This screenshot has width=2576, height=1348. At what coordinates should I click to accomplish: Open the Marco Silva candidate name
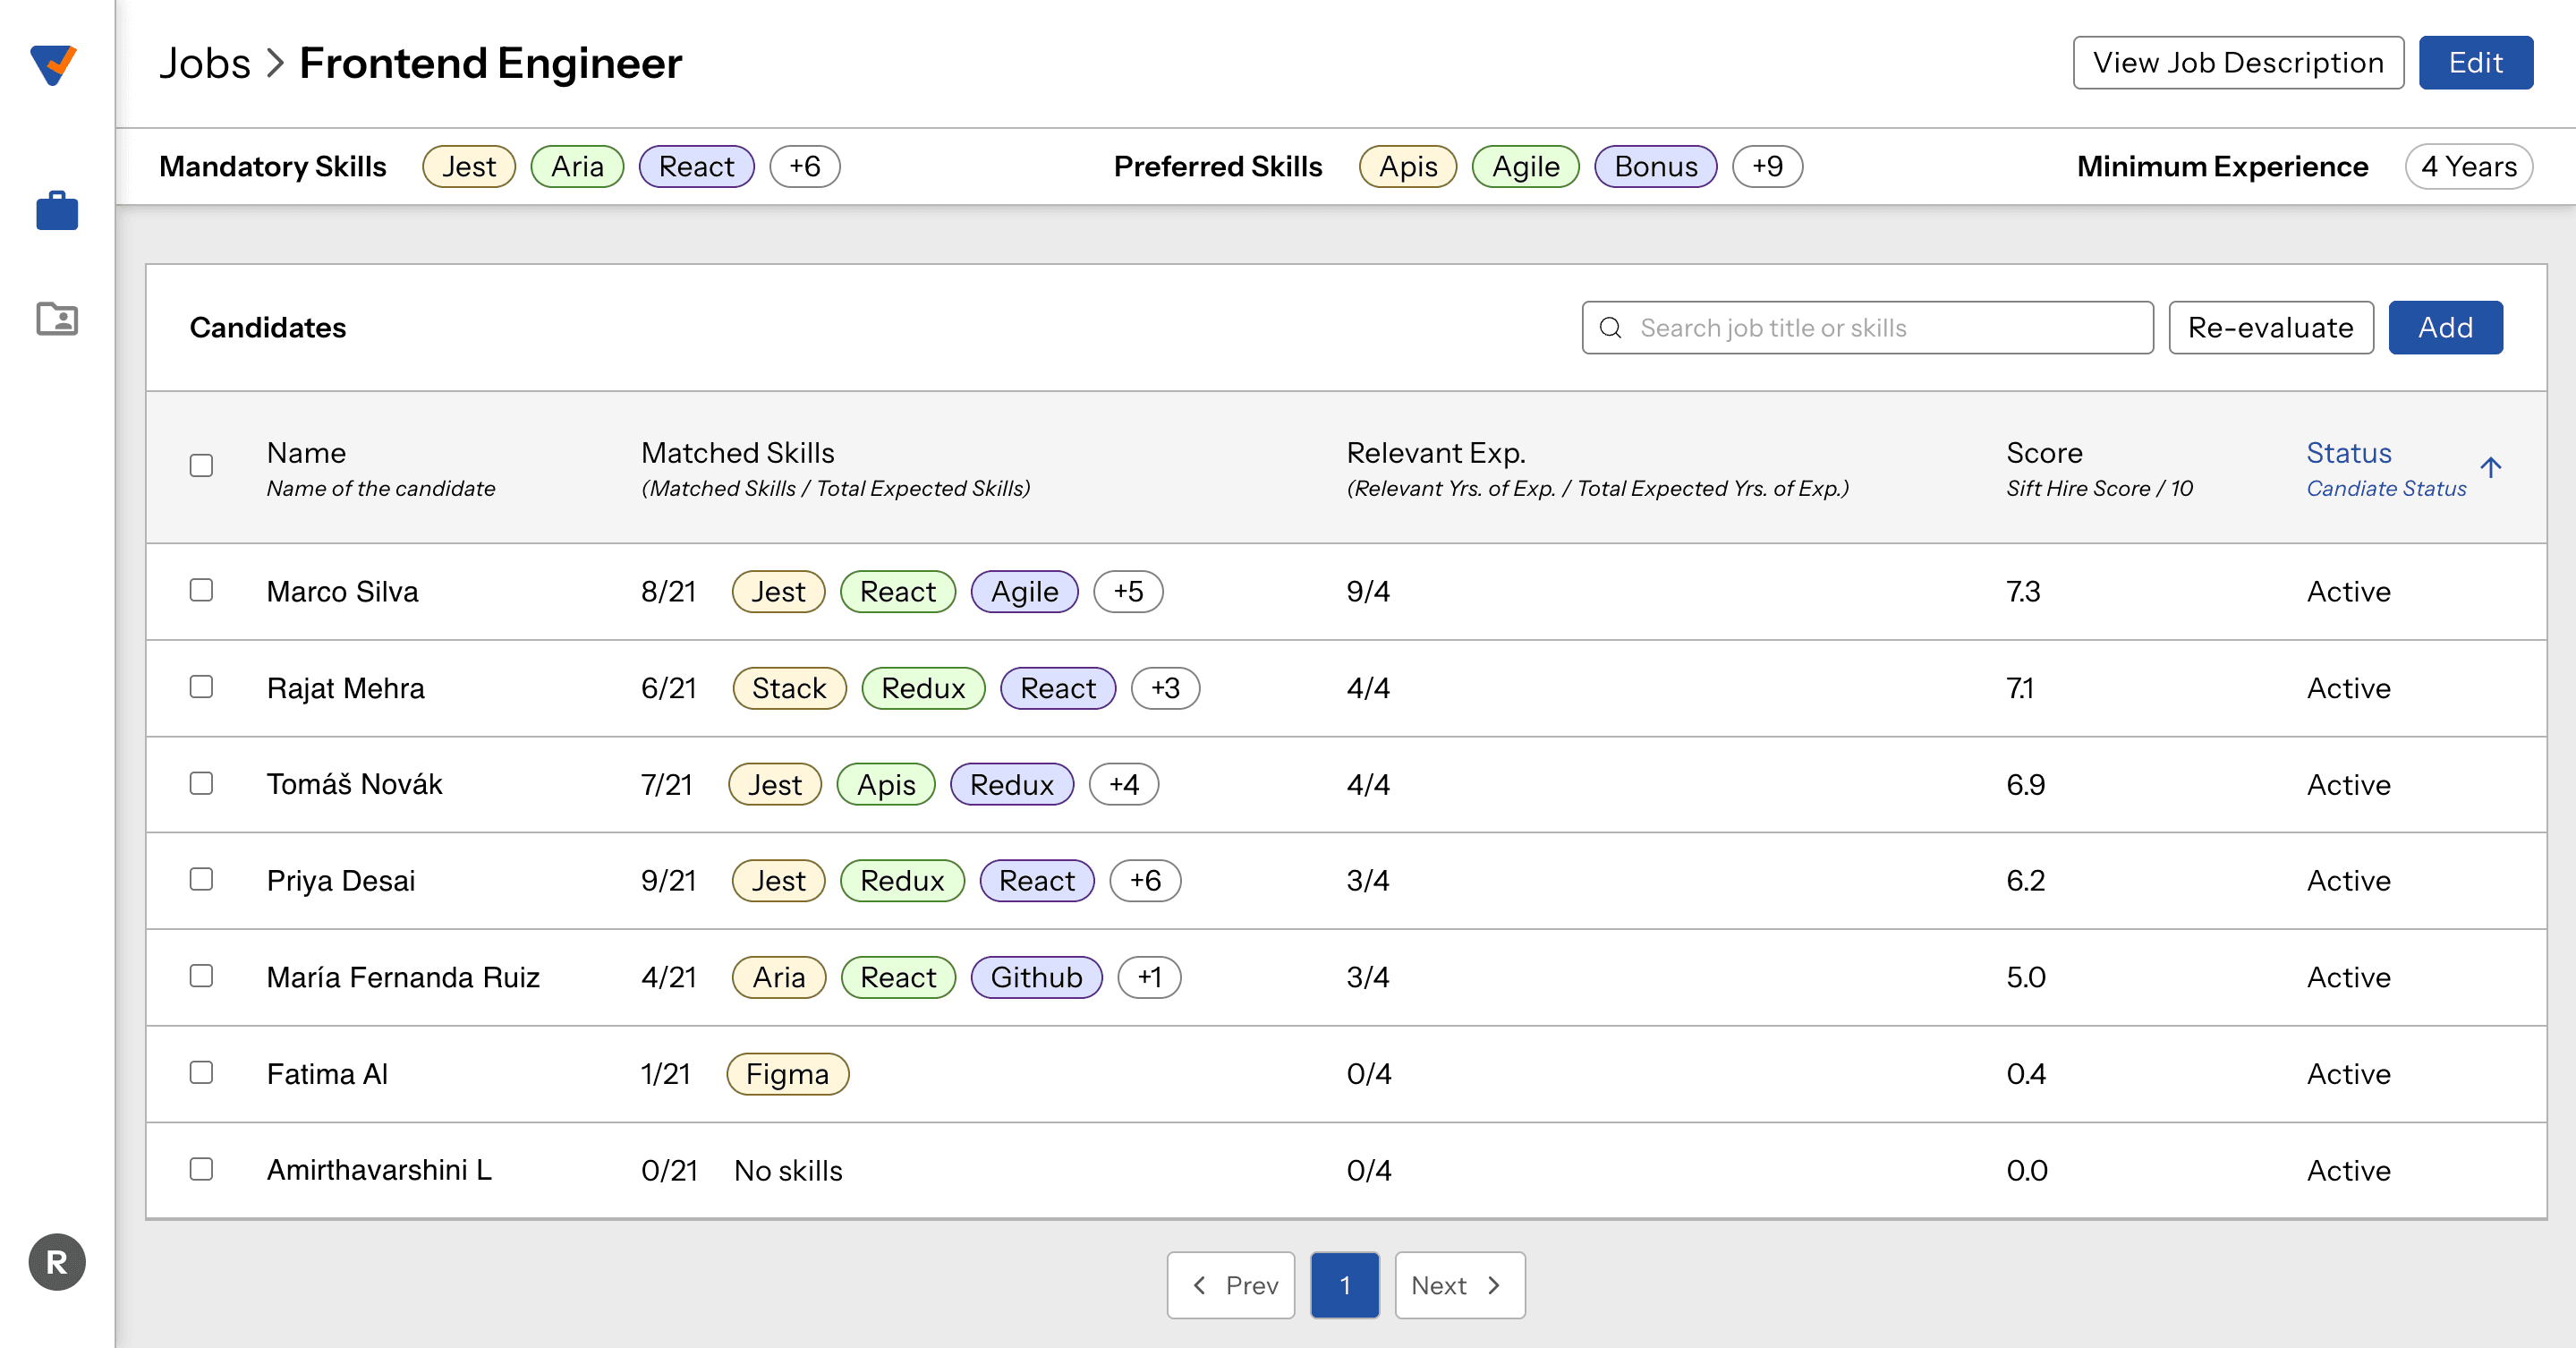pos(342,591)
